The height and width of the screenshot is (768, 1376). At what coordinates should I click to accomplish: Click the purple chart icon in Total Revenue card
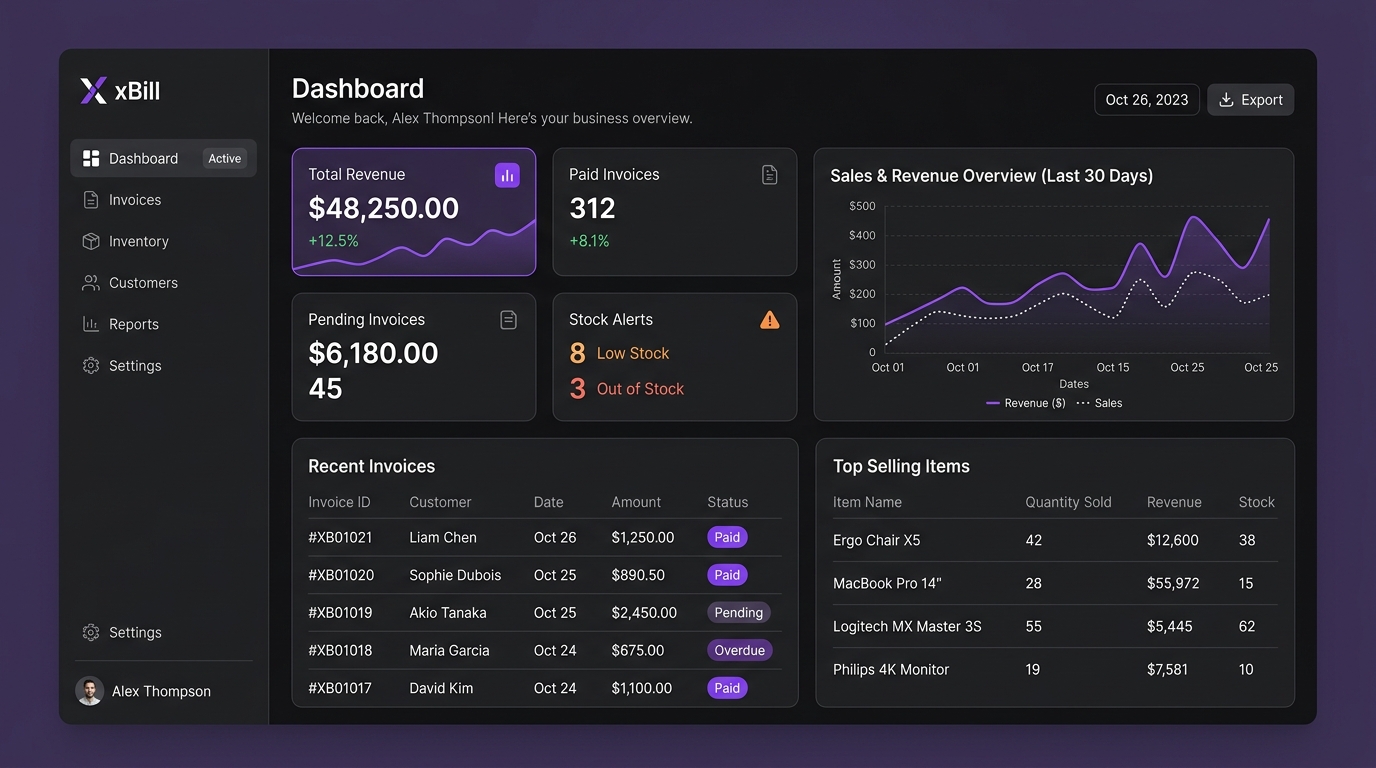pos(507,176)
